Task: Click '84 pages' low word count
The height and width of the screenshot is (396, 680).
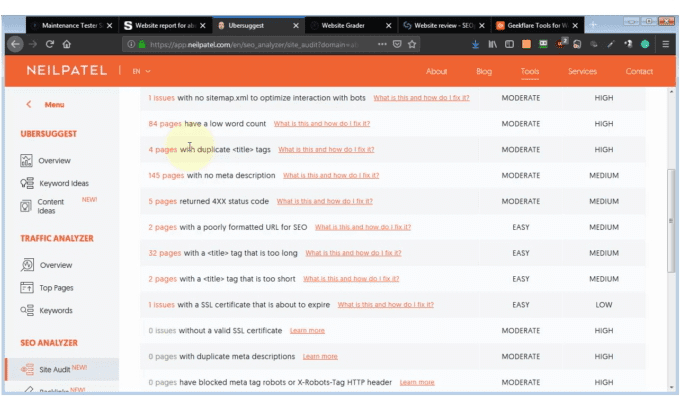Action: coord(165,124)
